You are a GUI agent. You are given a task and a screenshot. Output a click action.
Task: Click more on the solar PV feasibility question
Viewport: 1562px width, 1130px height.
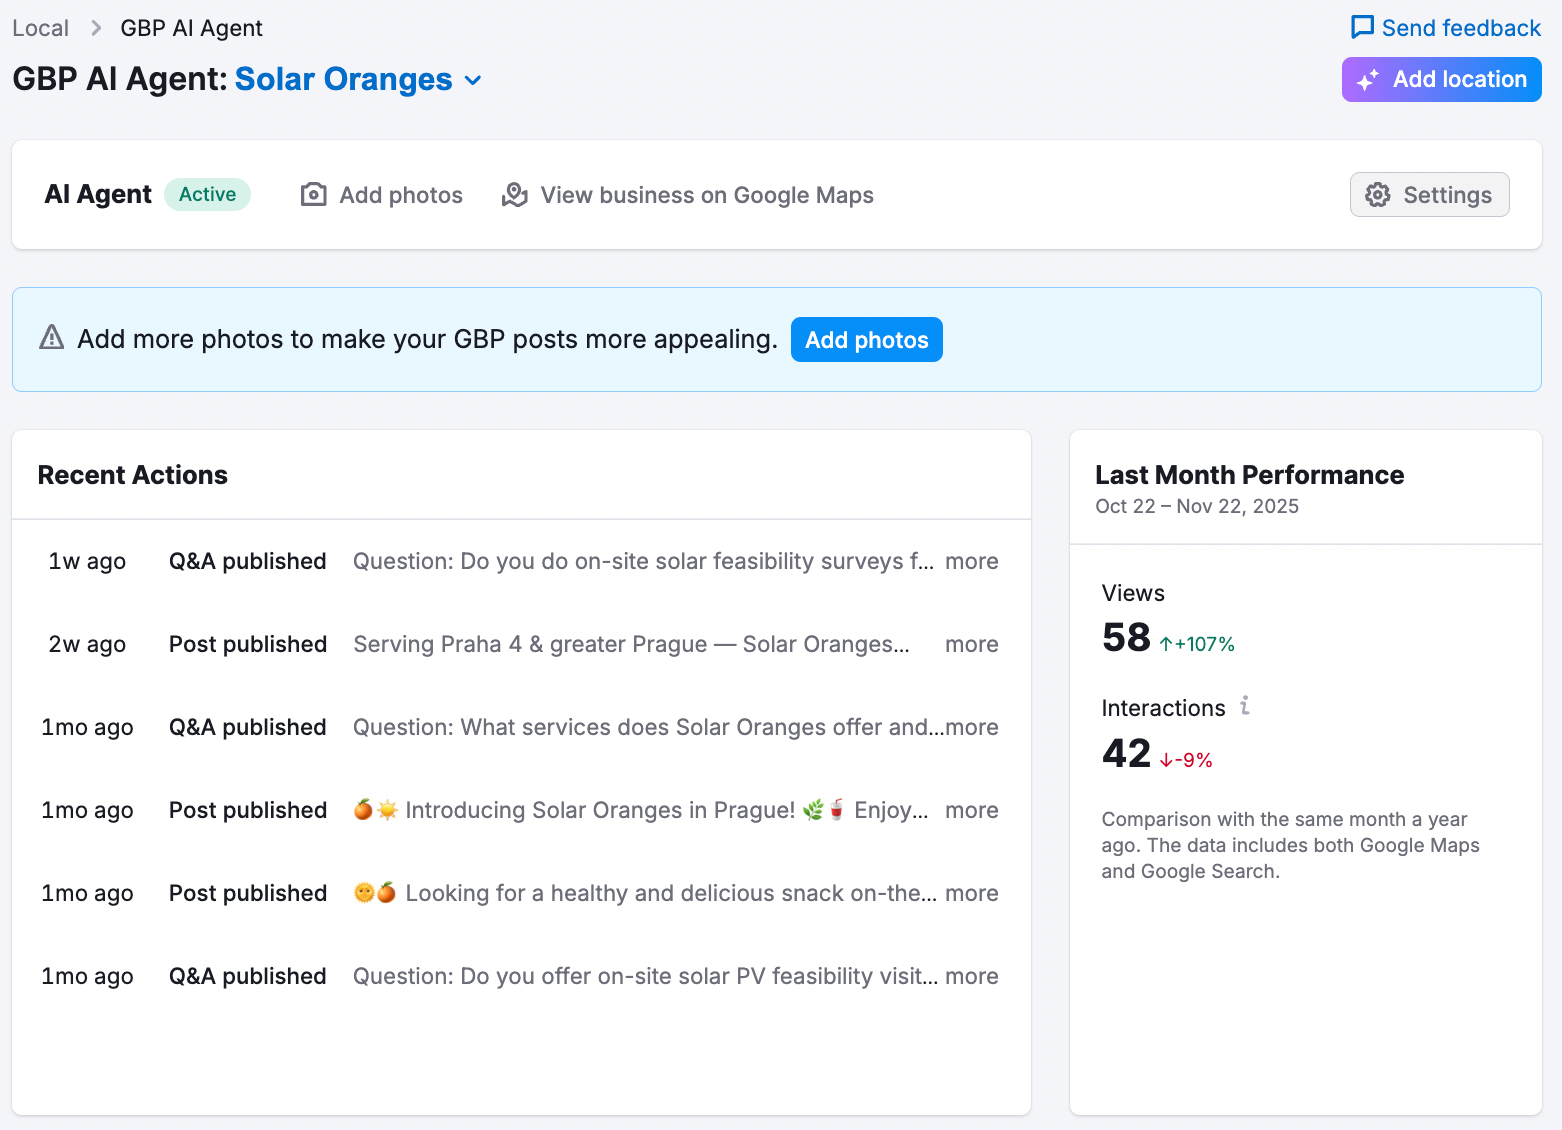point(971,976)
